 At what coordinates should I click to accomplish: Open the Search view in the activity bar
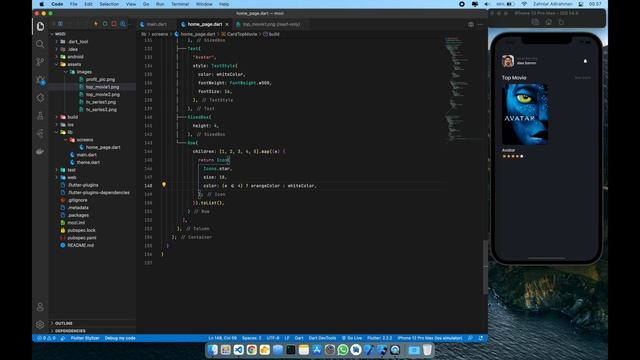pos(40,44)
